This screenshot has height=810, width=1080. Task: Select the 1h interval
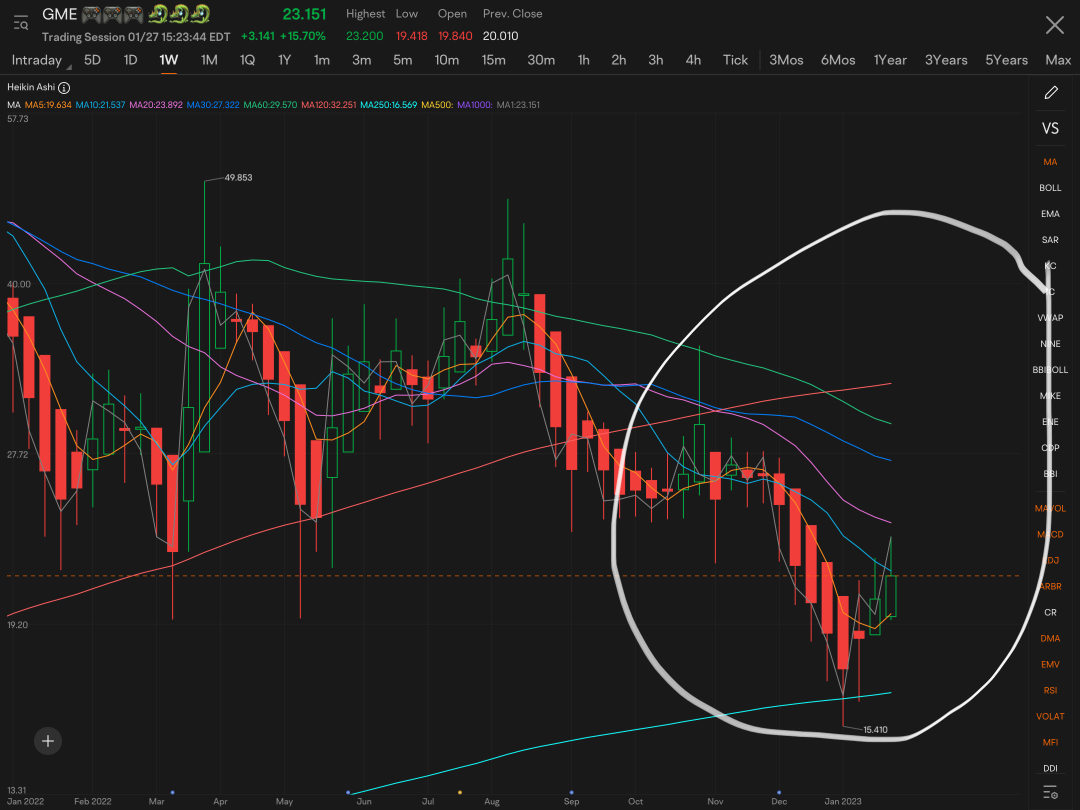click(x=583, y=60)
